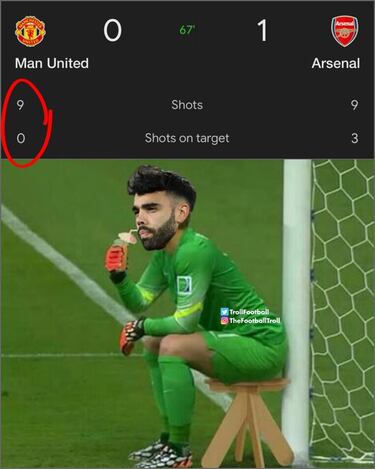Click the TrollFootball watermark text
This screenshot has width=375, height=469.
249,312
